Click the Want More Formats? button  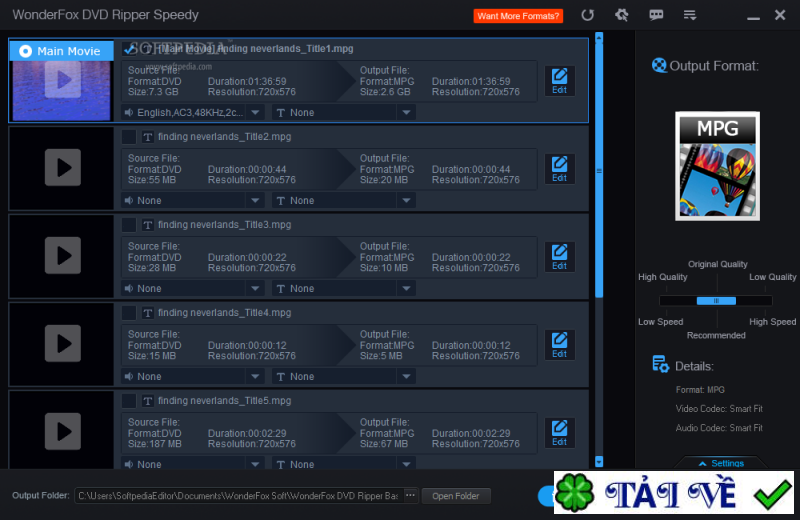[518, 16]
